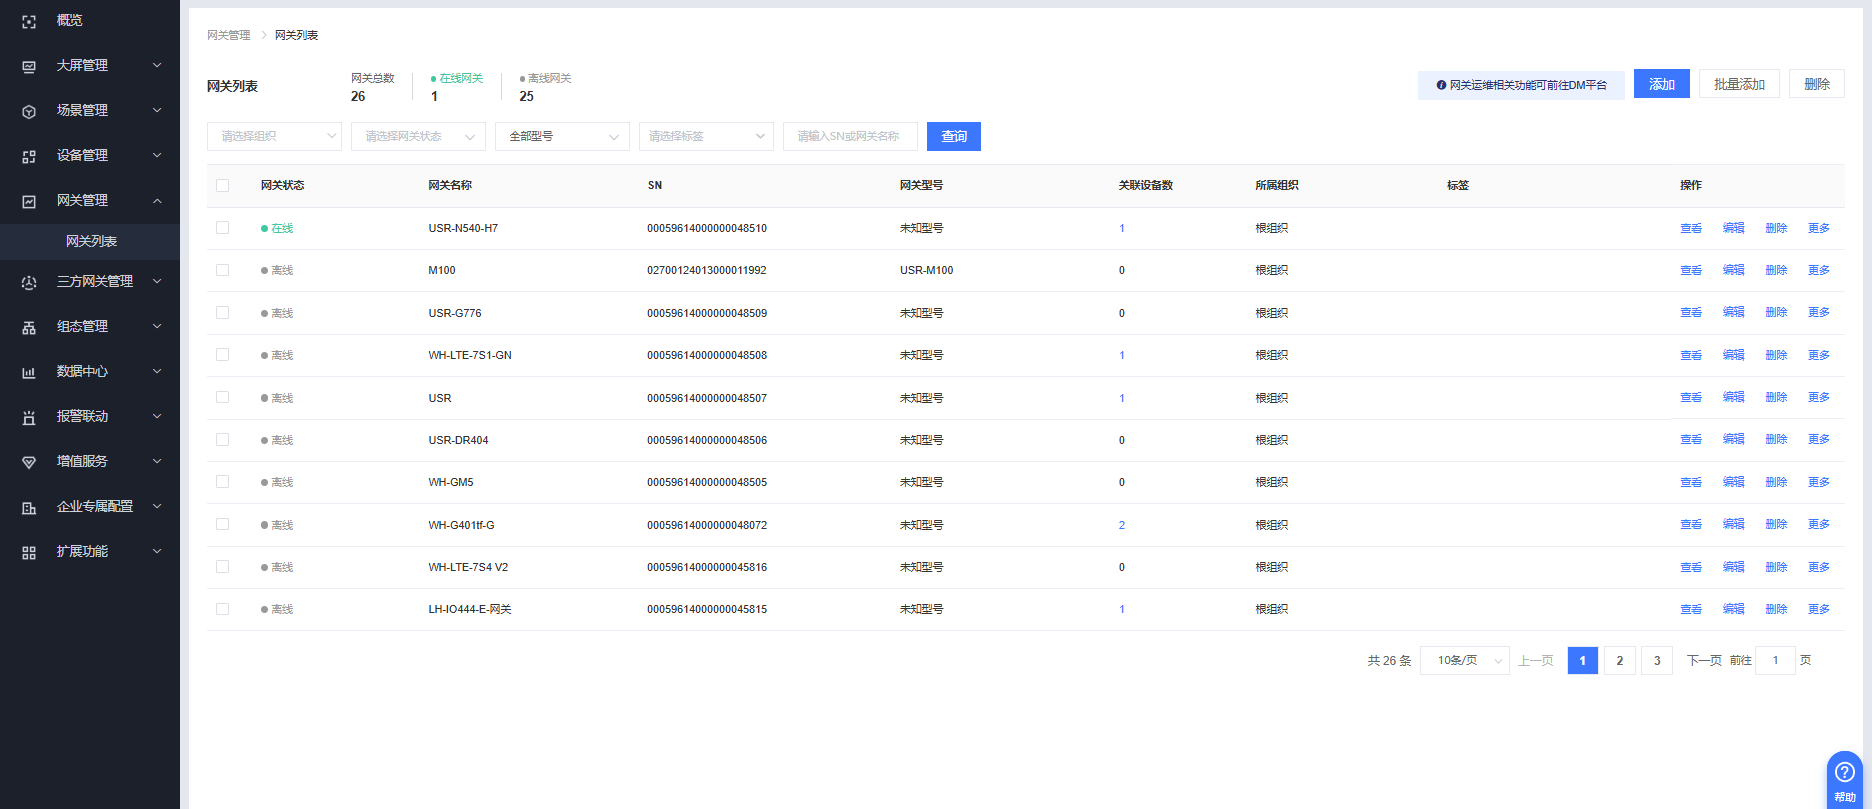Click the 查询 search button
Screen dimensions: 1872x809
point(953,136)
